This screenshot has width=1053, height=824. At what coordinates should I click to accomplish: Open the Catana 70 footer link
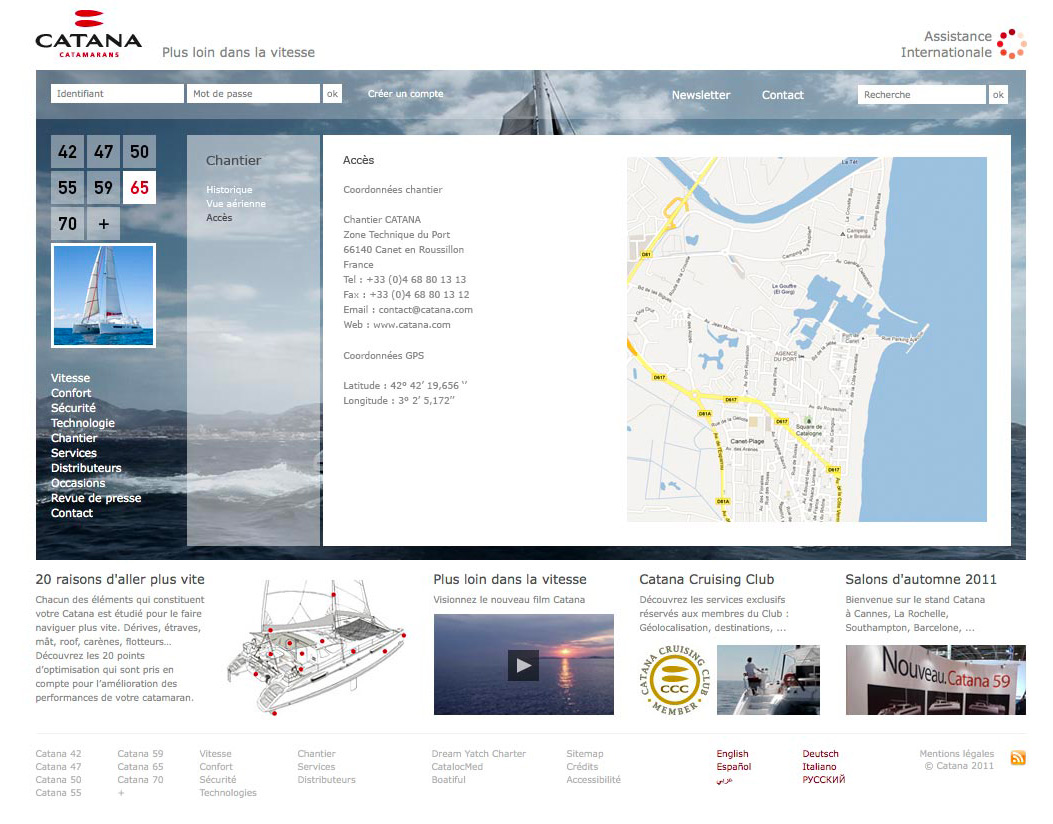click(140, 780)
